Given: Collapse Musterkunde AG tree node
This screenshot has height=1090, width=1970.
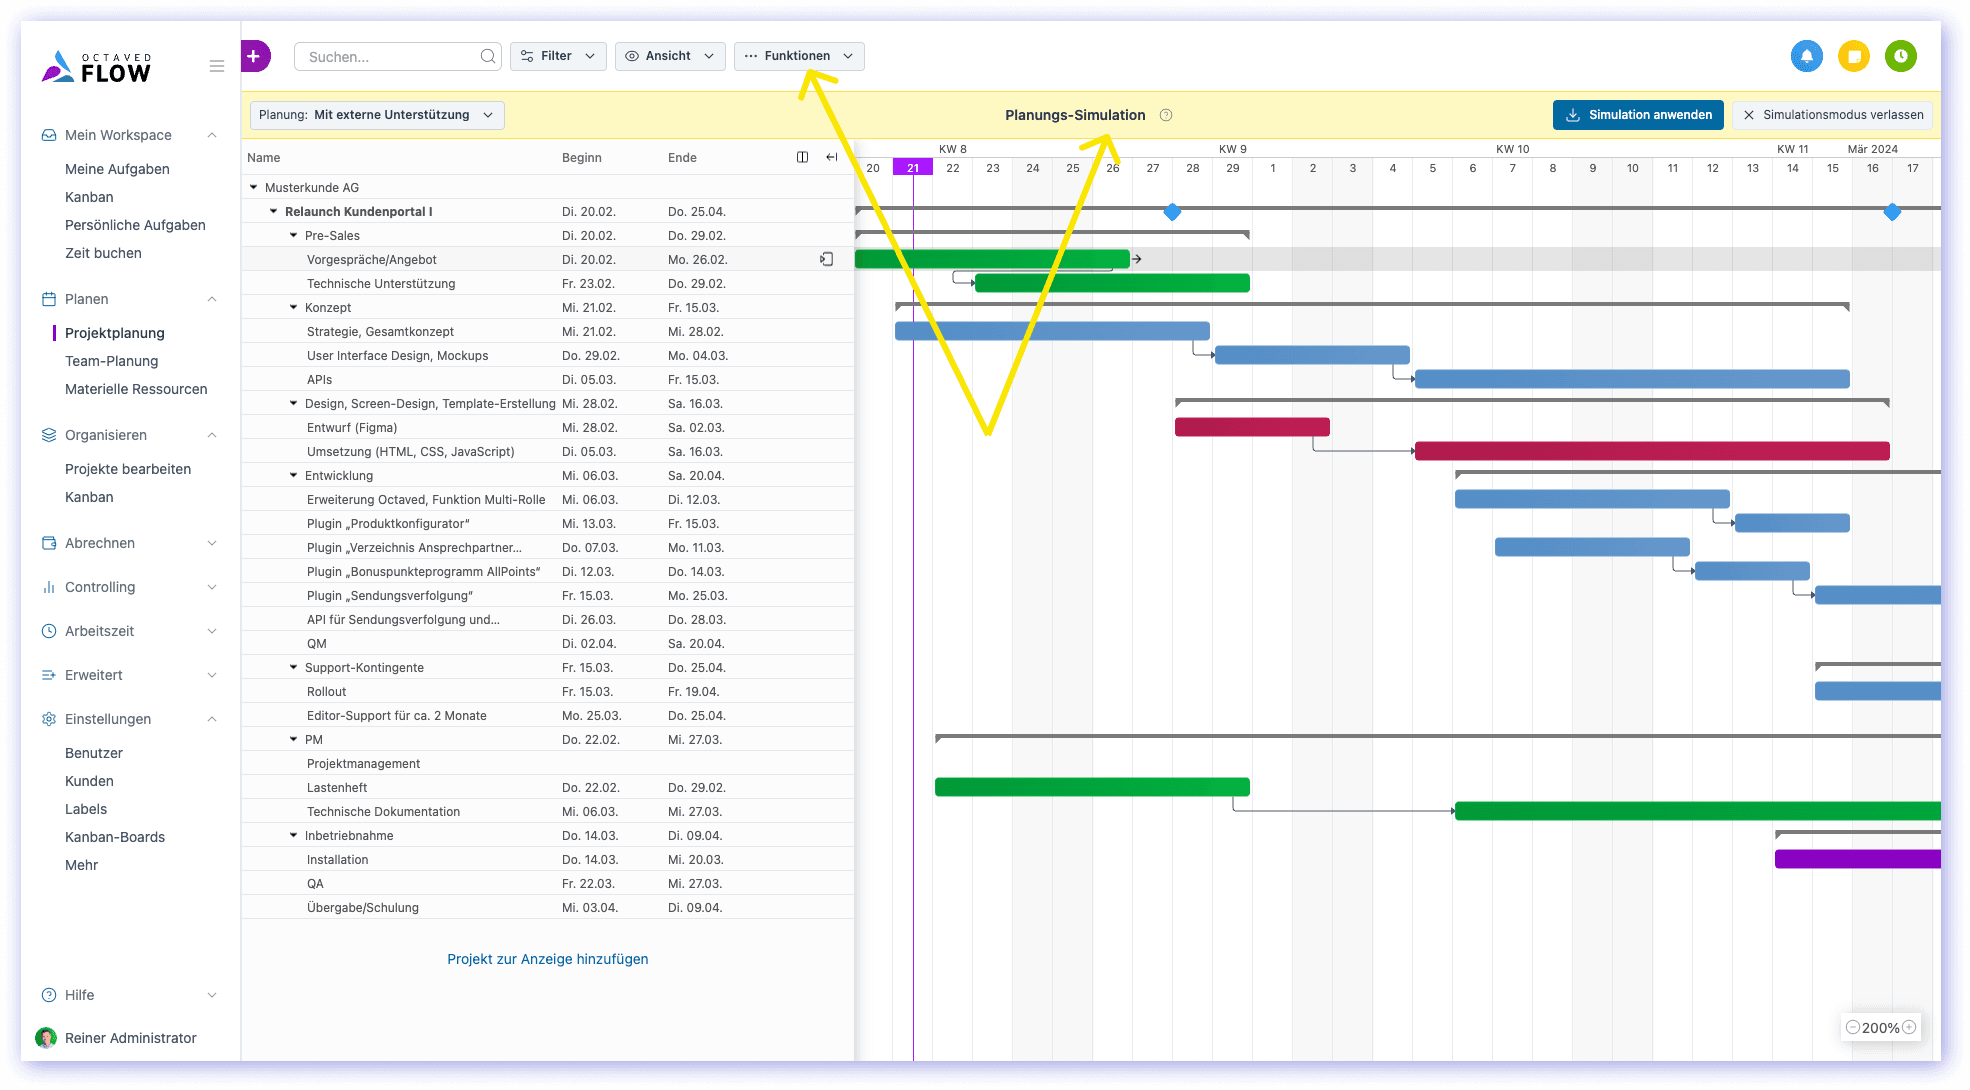Looking at the screenshot, I should click(x=253, y=188).
